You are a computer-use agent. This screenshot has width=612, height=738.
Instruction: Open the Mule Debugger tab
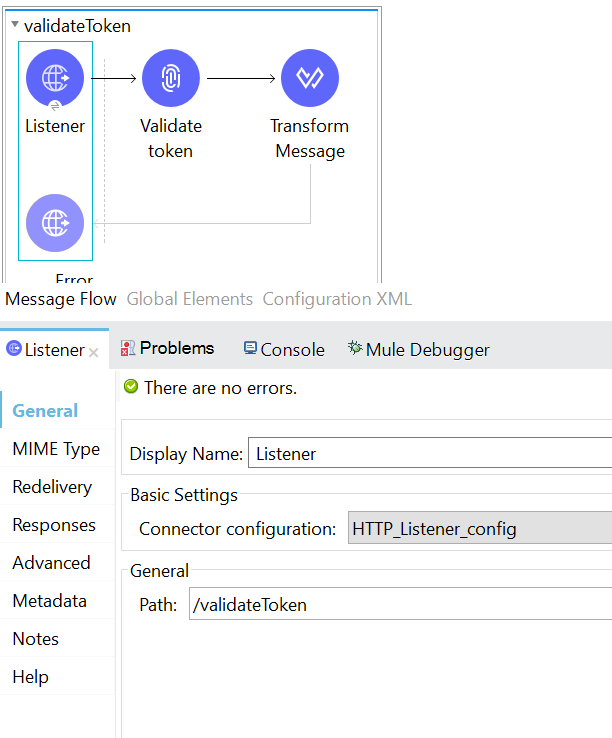coord(419,349)
